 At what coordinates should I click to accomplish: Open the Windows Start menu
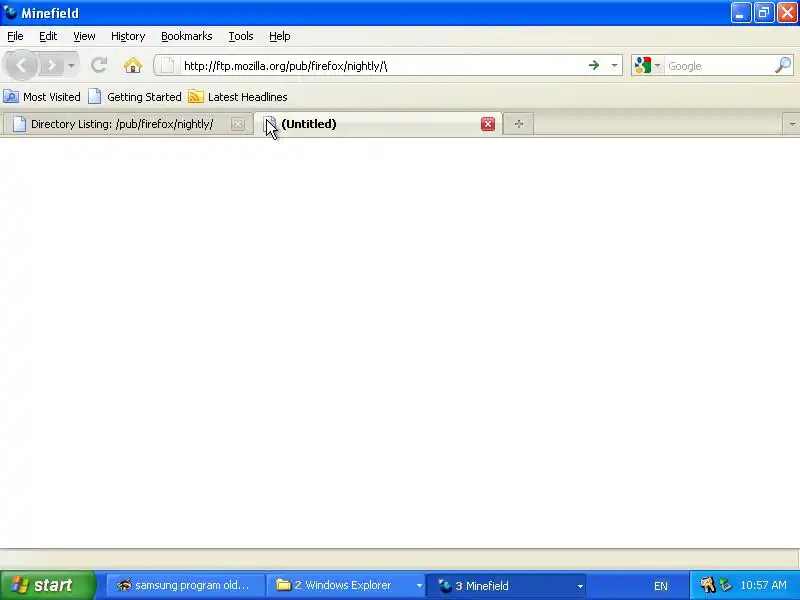pos(48,585)
